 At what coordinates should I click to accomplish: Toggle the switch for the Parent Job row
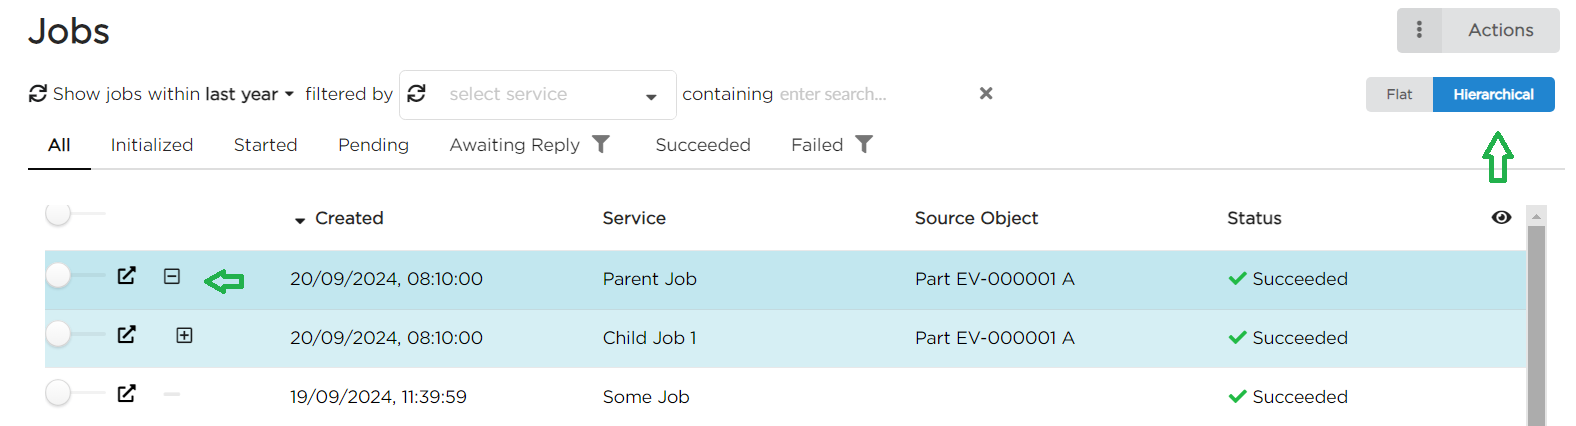60,275
